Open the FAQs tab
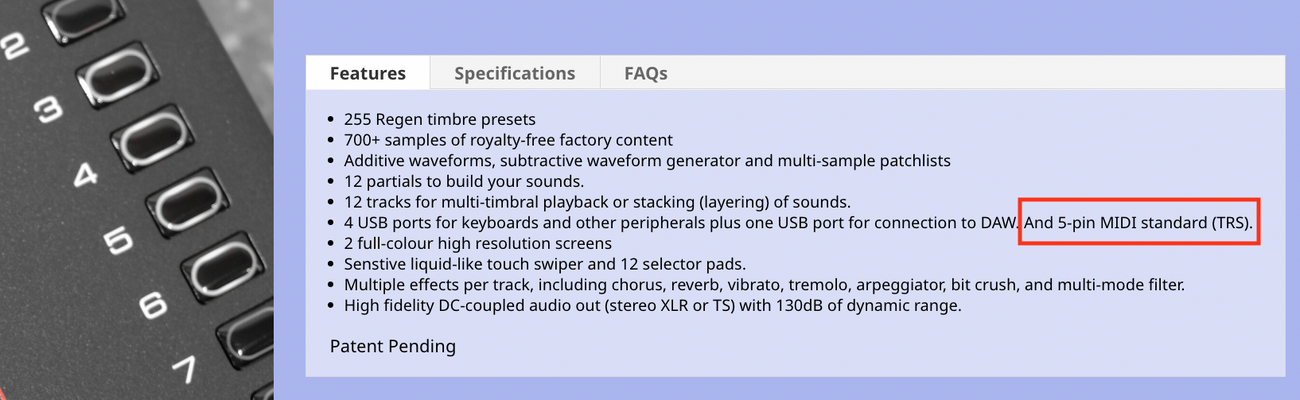The image size is (1300, 400). [645, 73]
